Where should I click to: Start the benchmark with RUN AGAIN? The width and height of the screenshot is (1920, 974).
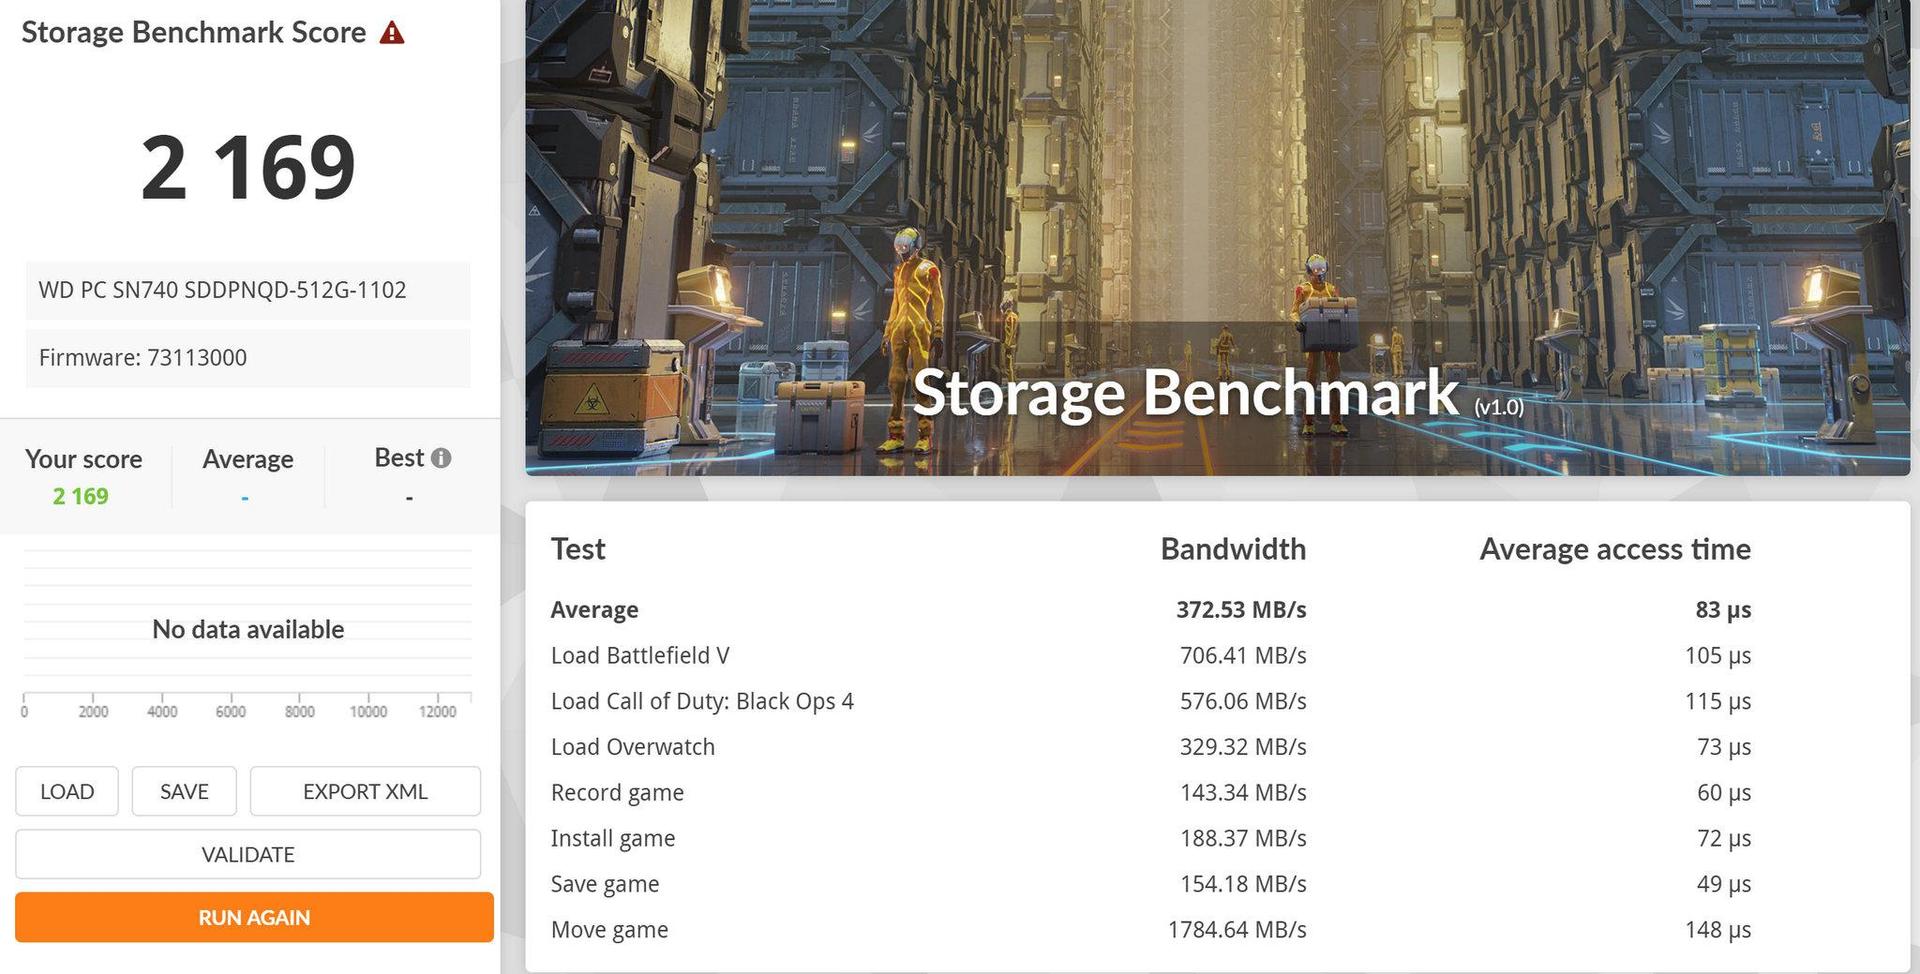click(254, 917)
